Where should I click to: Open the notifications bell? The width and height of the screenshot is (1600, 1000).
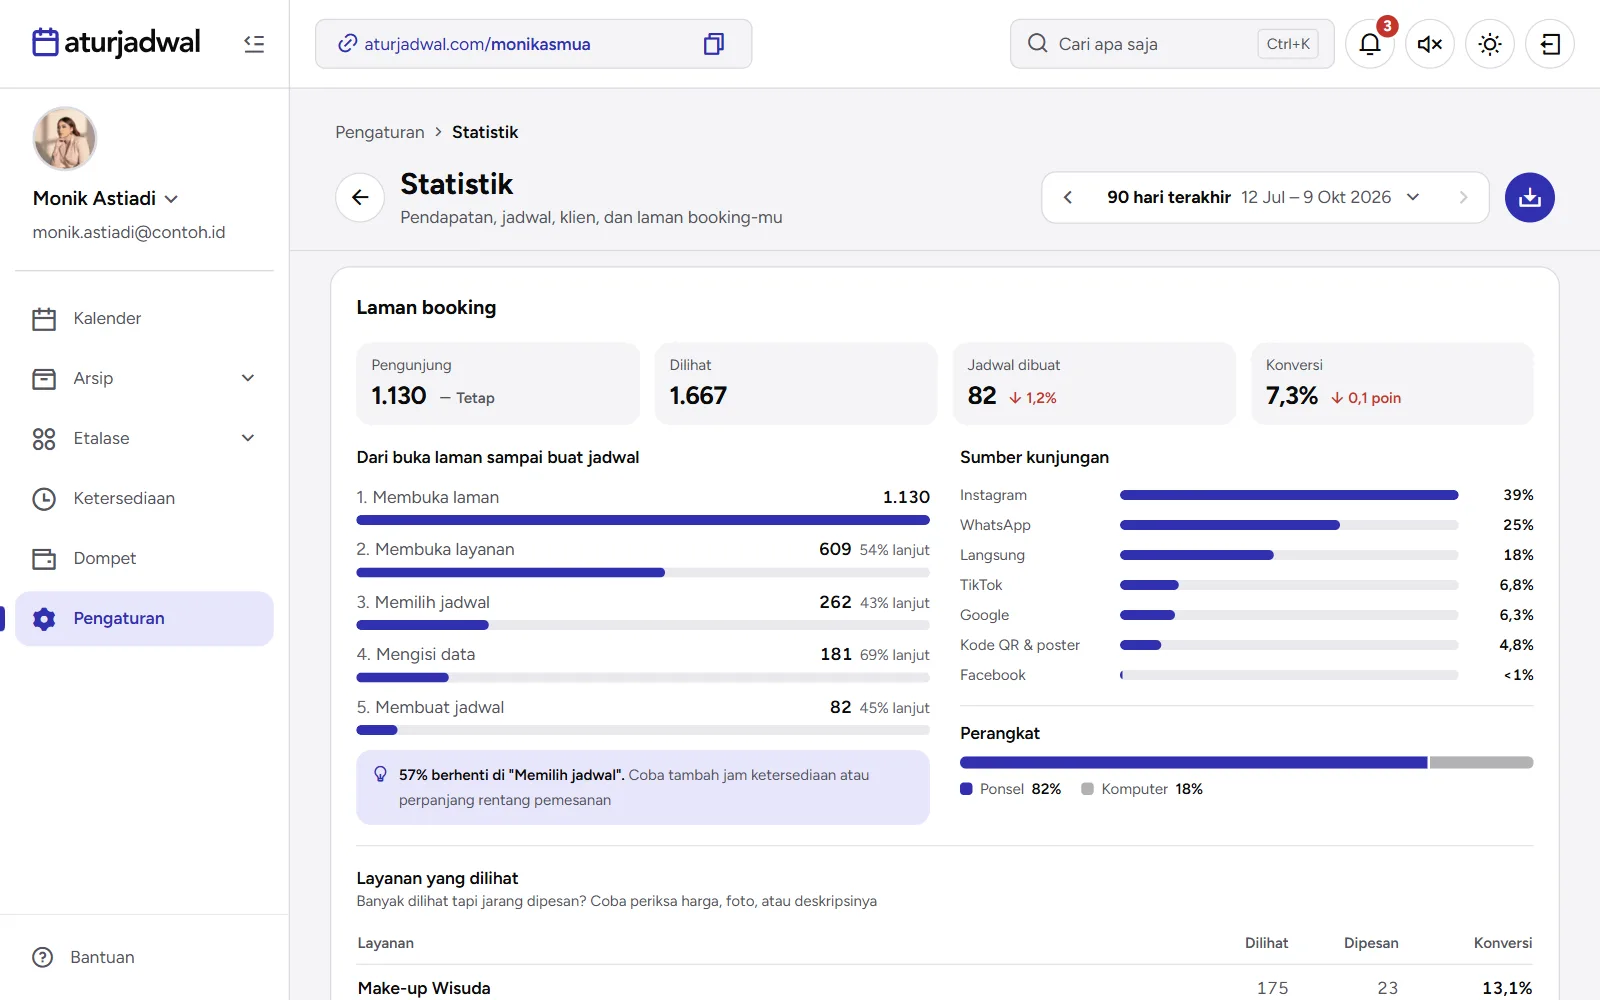click(x=1370, y=44)
